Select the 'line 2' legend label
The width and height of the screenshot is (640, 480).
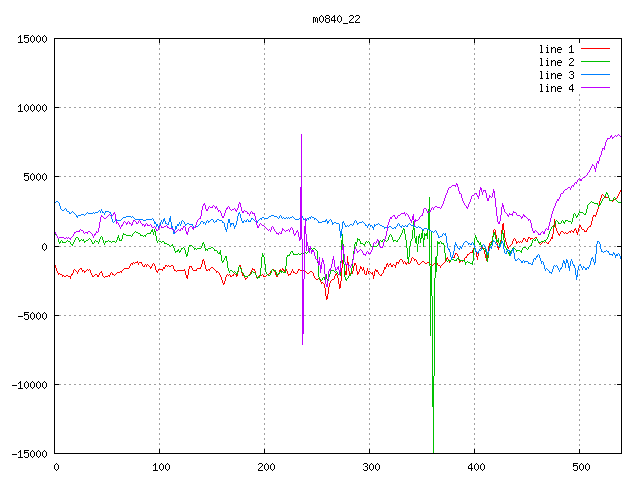557,62
